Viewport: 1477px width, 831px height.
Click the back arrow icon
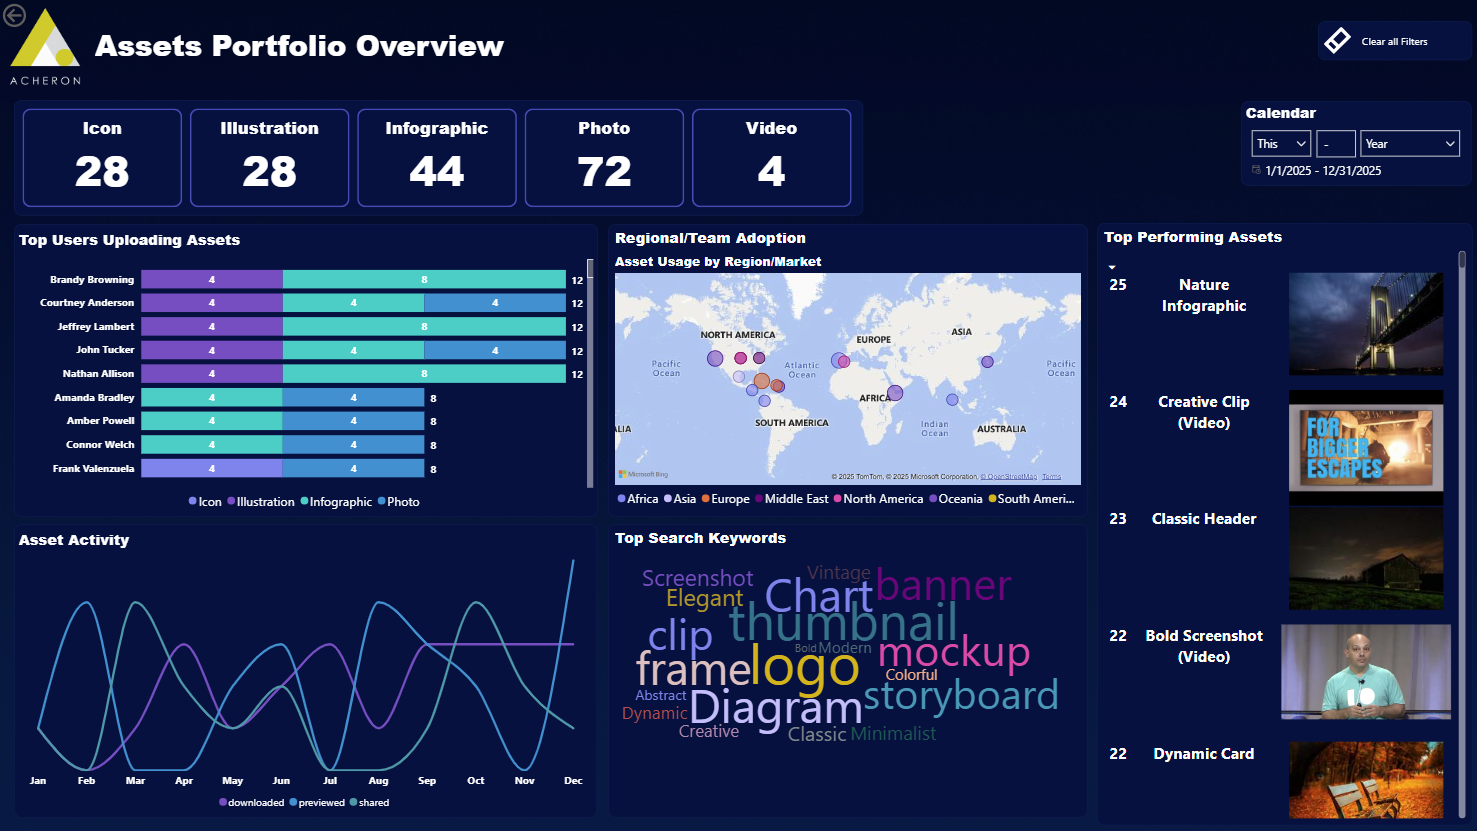coord(14,16)
